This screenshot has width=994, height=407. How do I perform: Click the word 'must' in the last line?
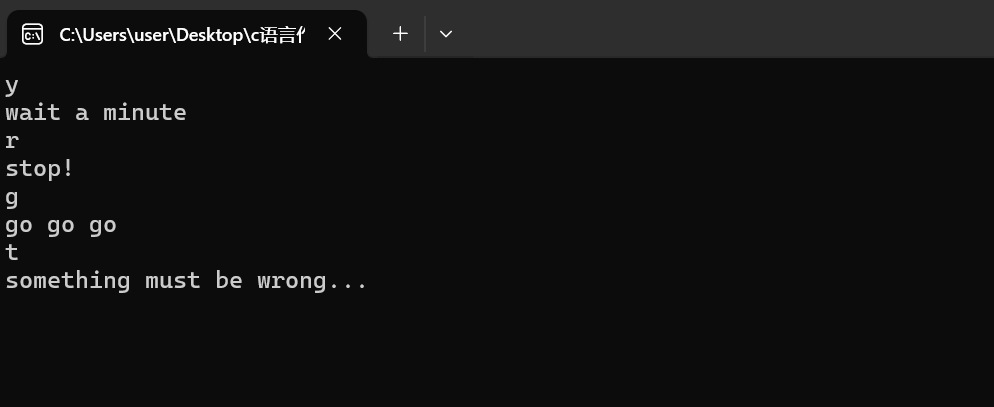click(172, 281)
